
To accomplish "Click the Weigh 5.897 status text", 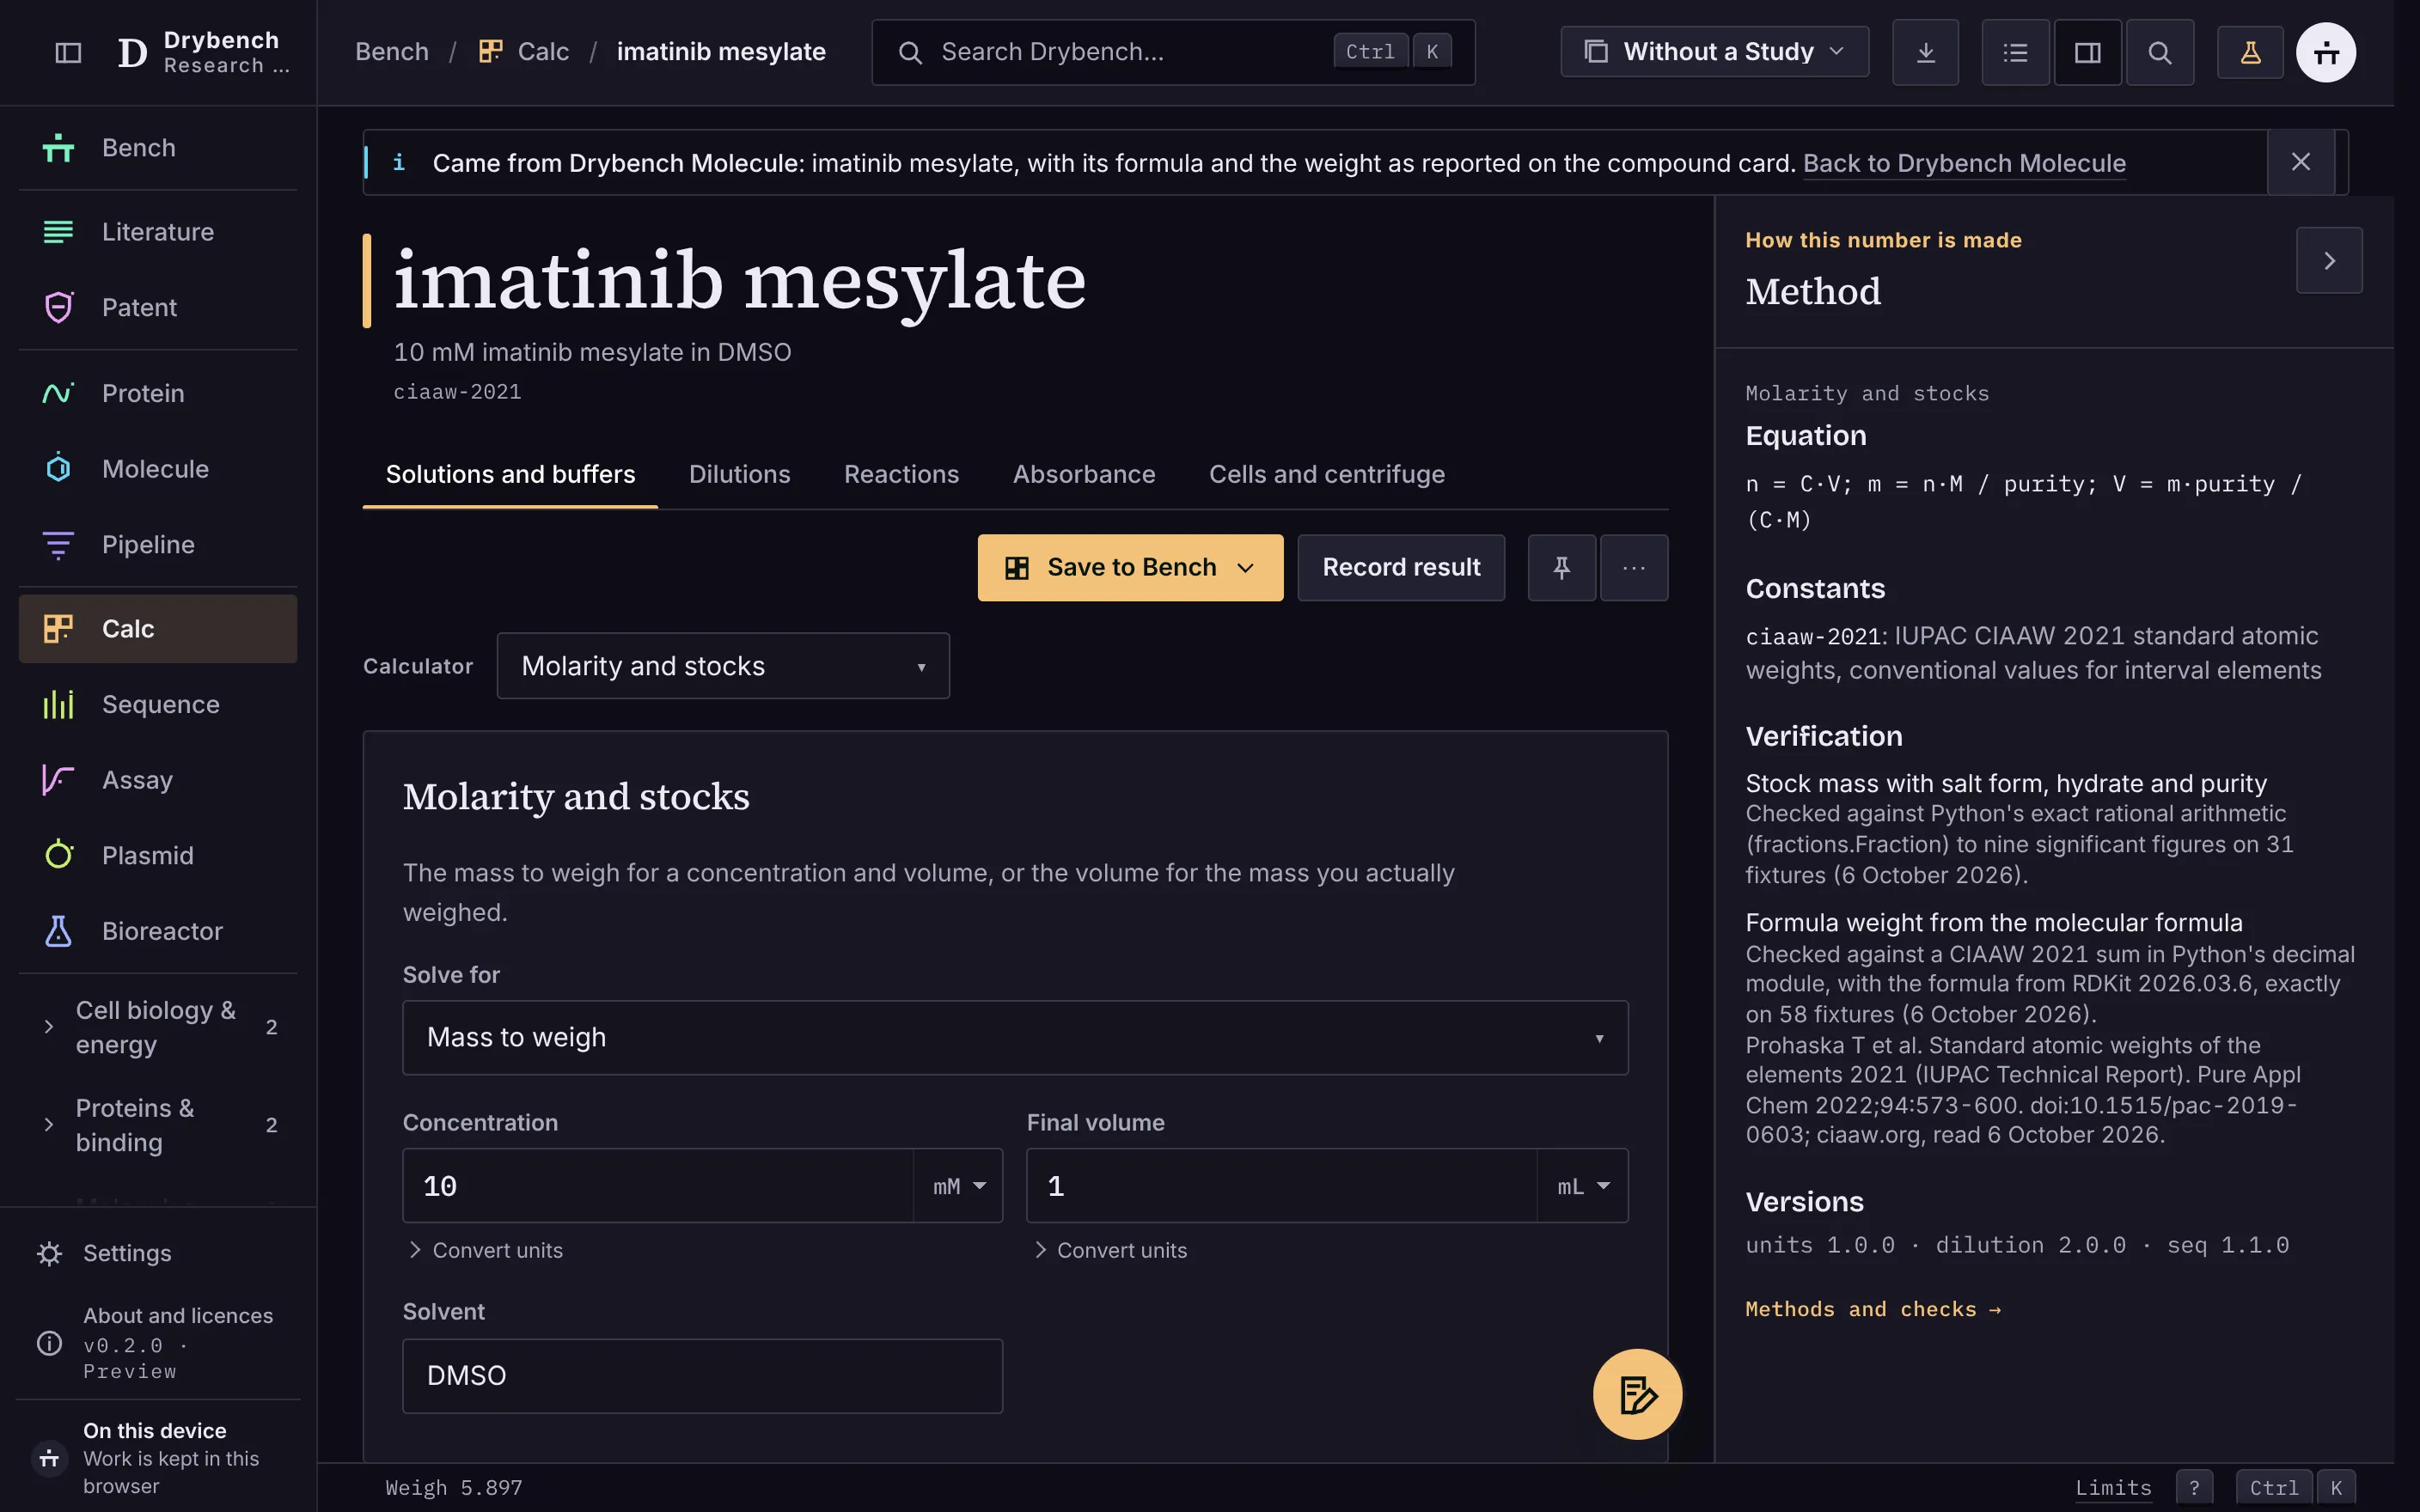I will coord(454,1488).
